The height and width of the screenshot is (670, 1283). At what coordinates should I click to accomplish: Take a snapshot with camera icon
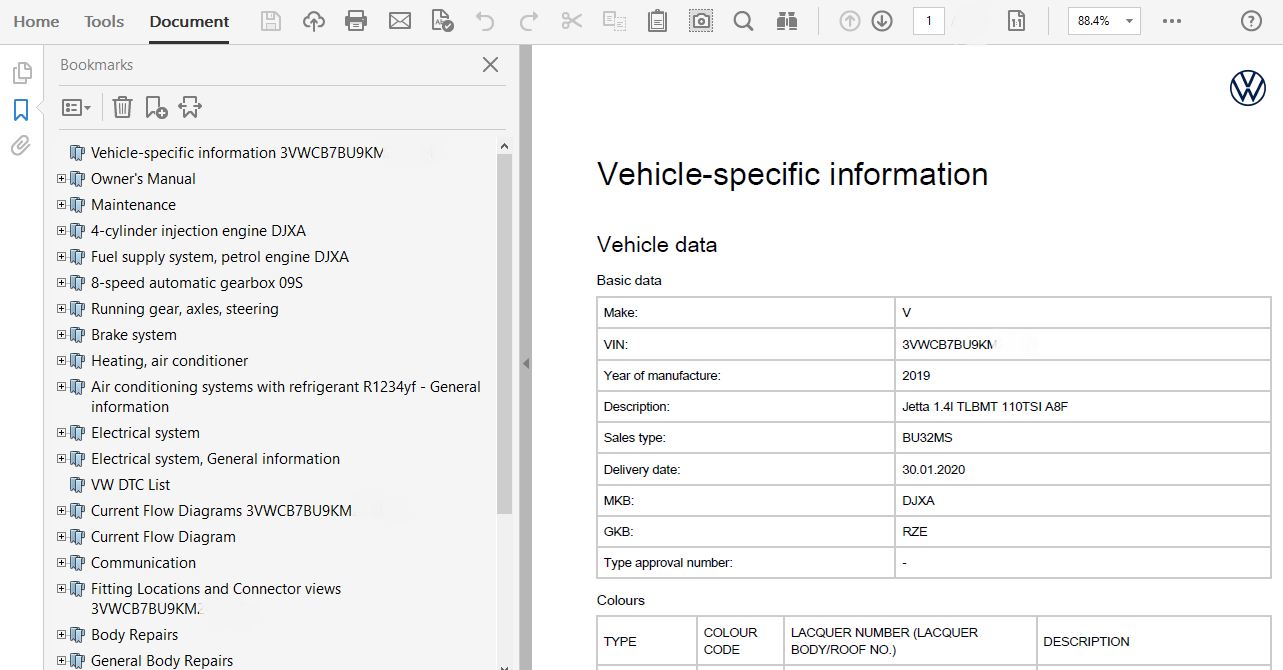701,21
